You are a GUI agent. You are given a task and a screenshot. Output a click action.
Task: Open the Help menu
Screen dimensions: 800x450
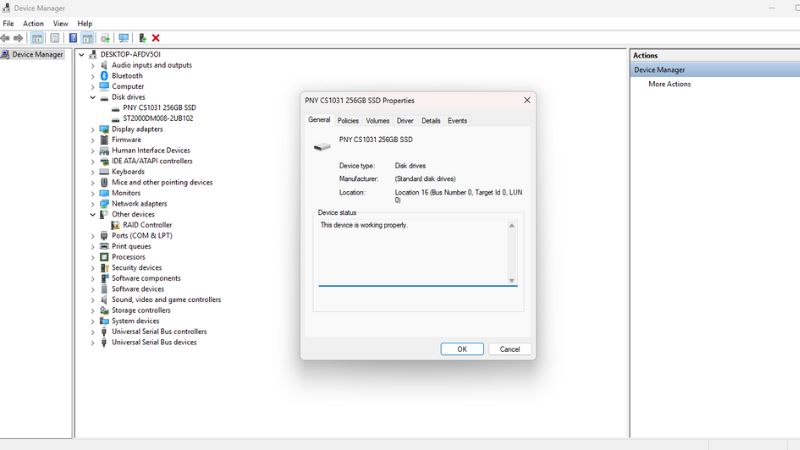point(85,23)
